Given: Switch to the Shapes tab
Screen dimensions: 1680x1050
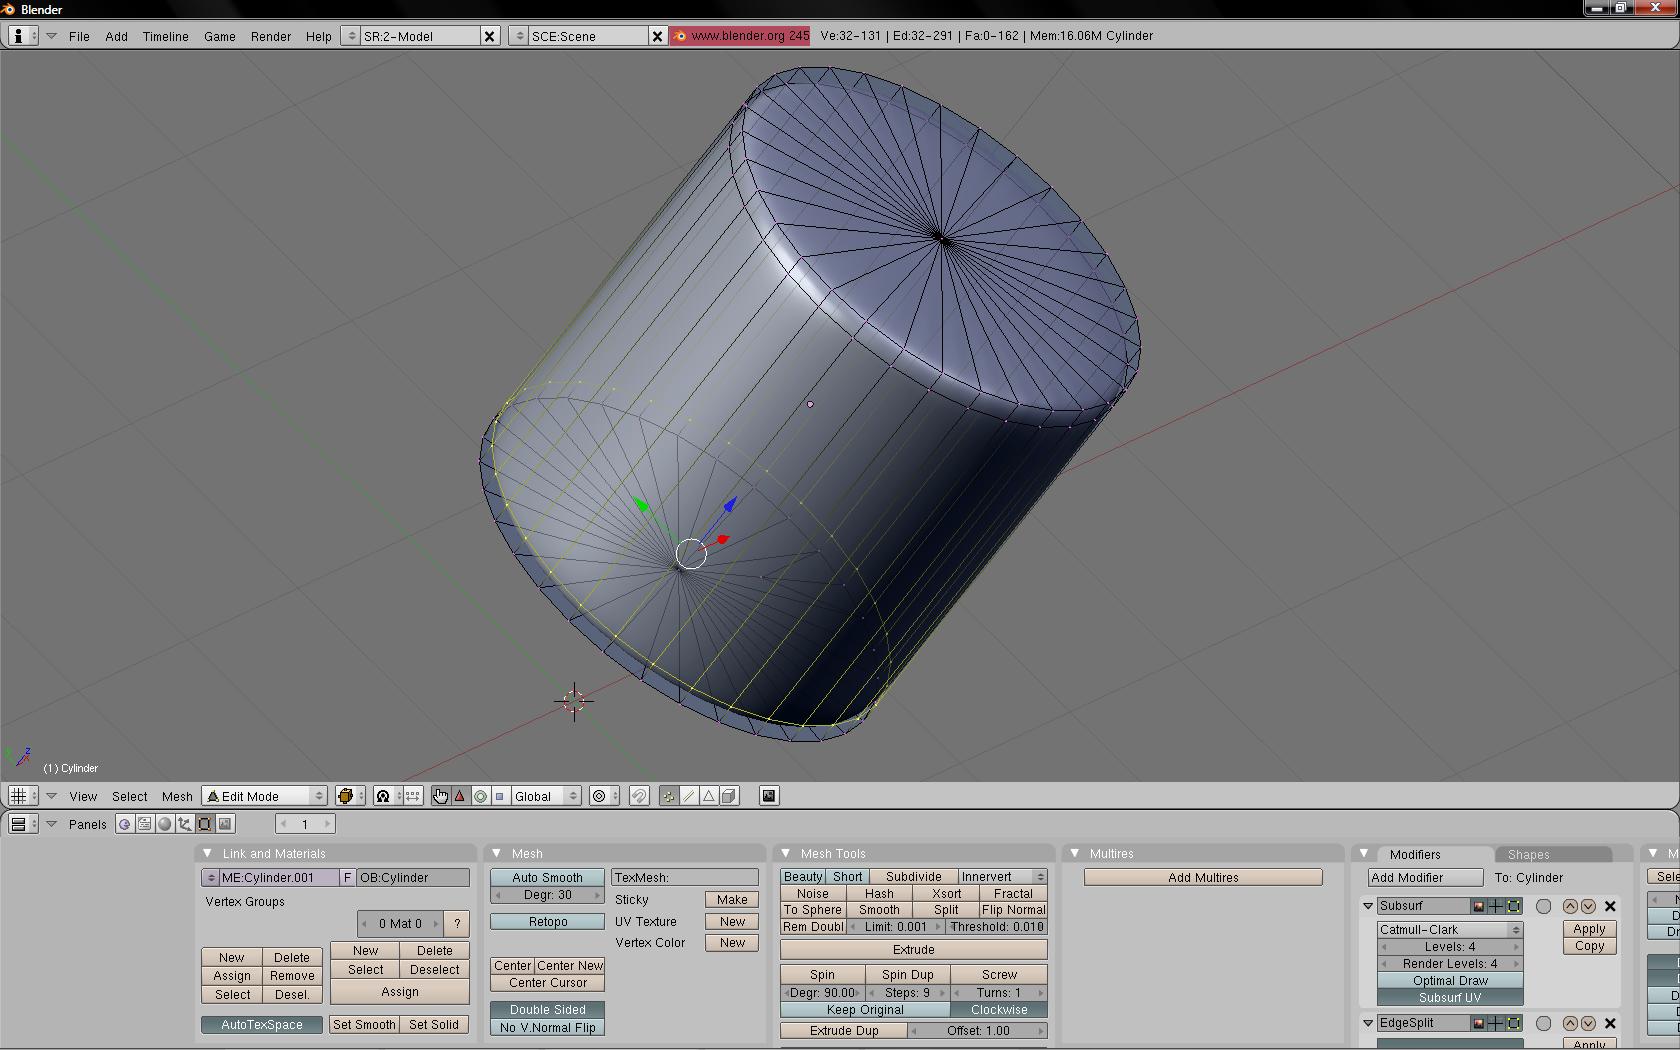Looking at the screenshot, I should coord(1528,854).
